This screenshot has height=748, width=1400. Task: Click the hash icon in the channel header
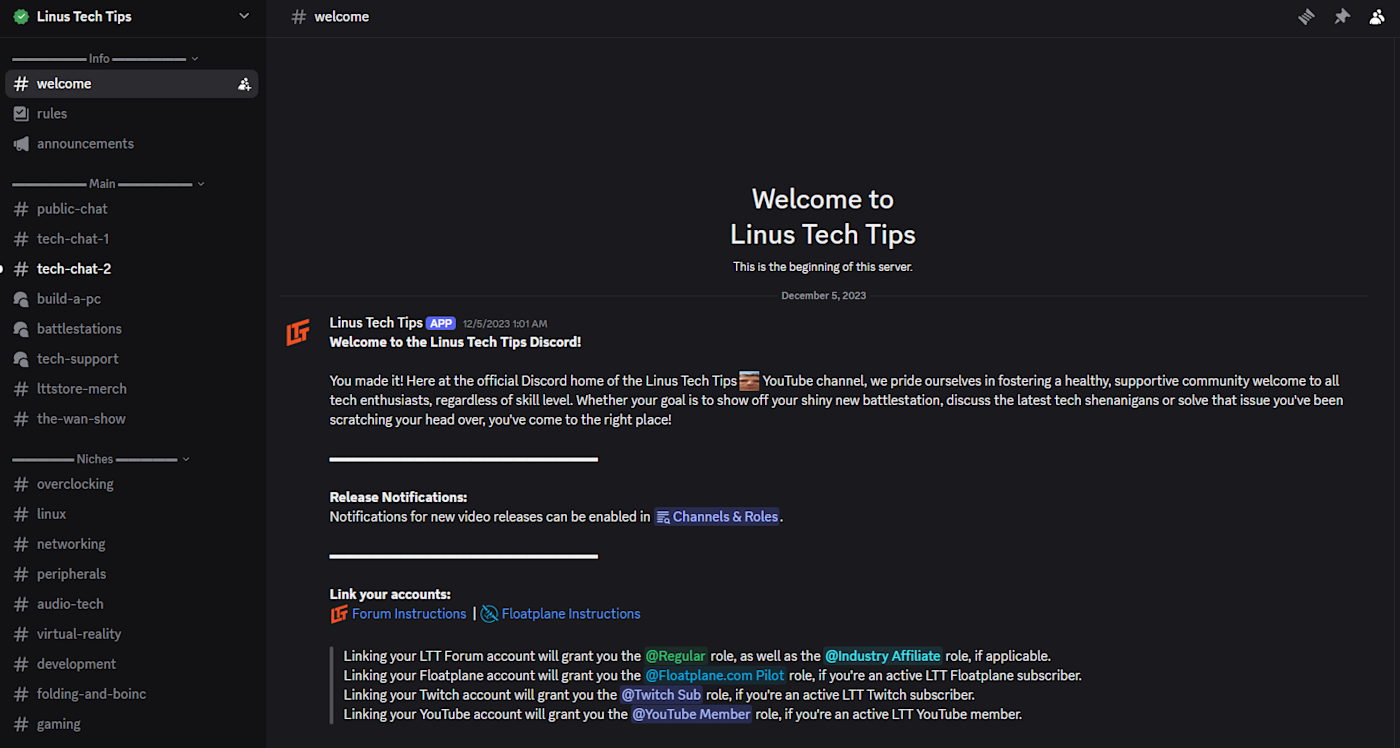click(x=298, y=16)
